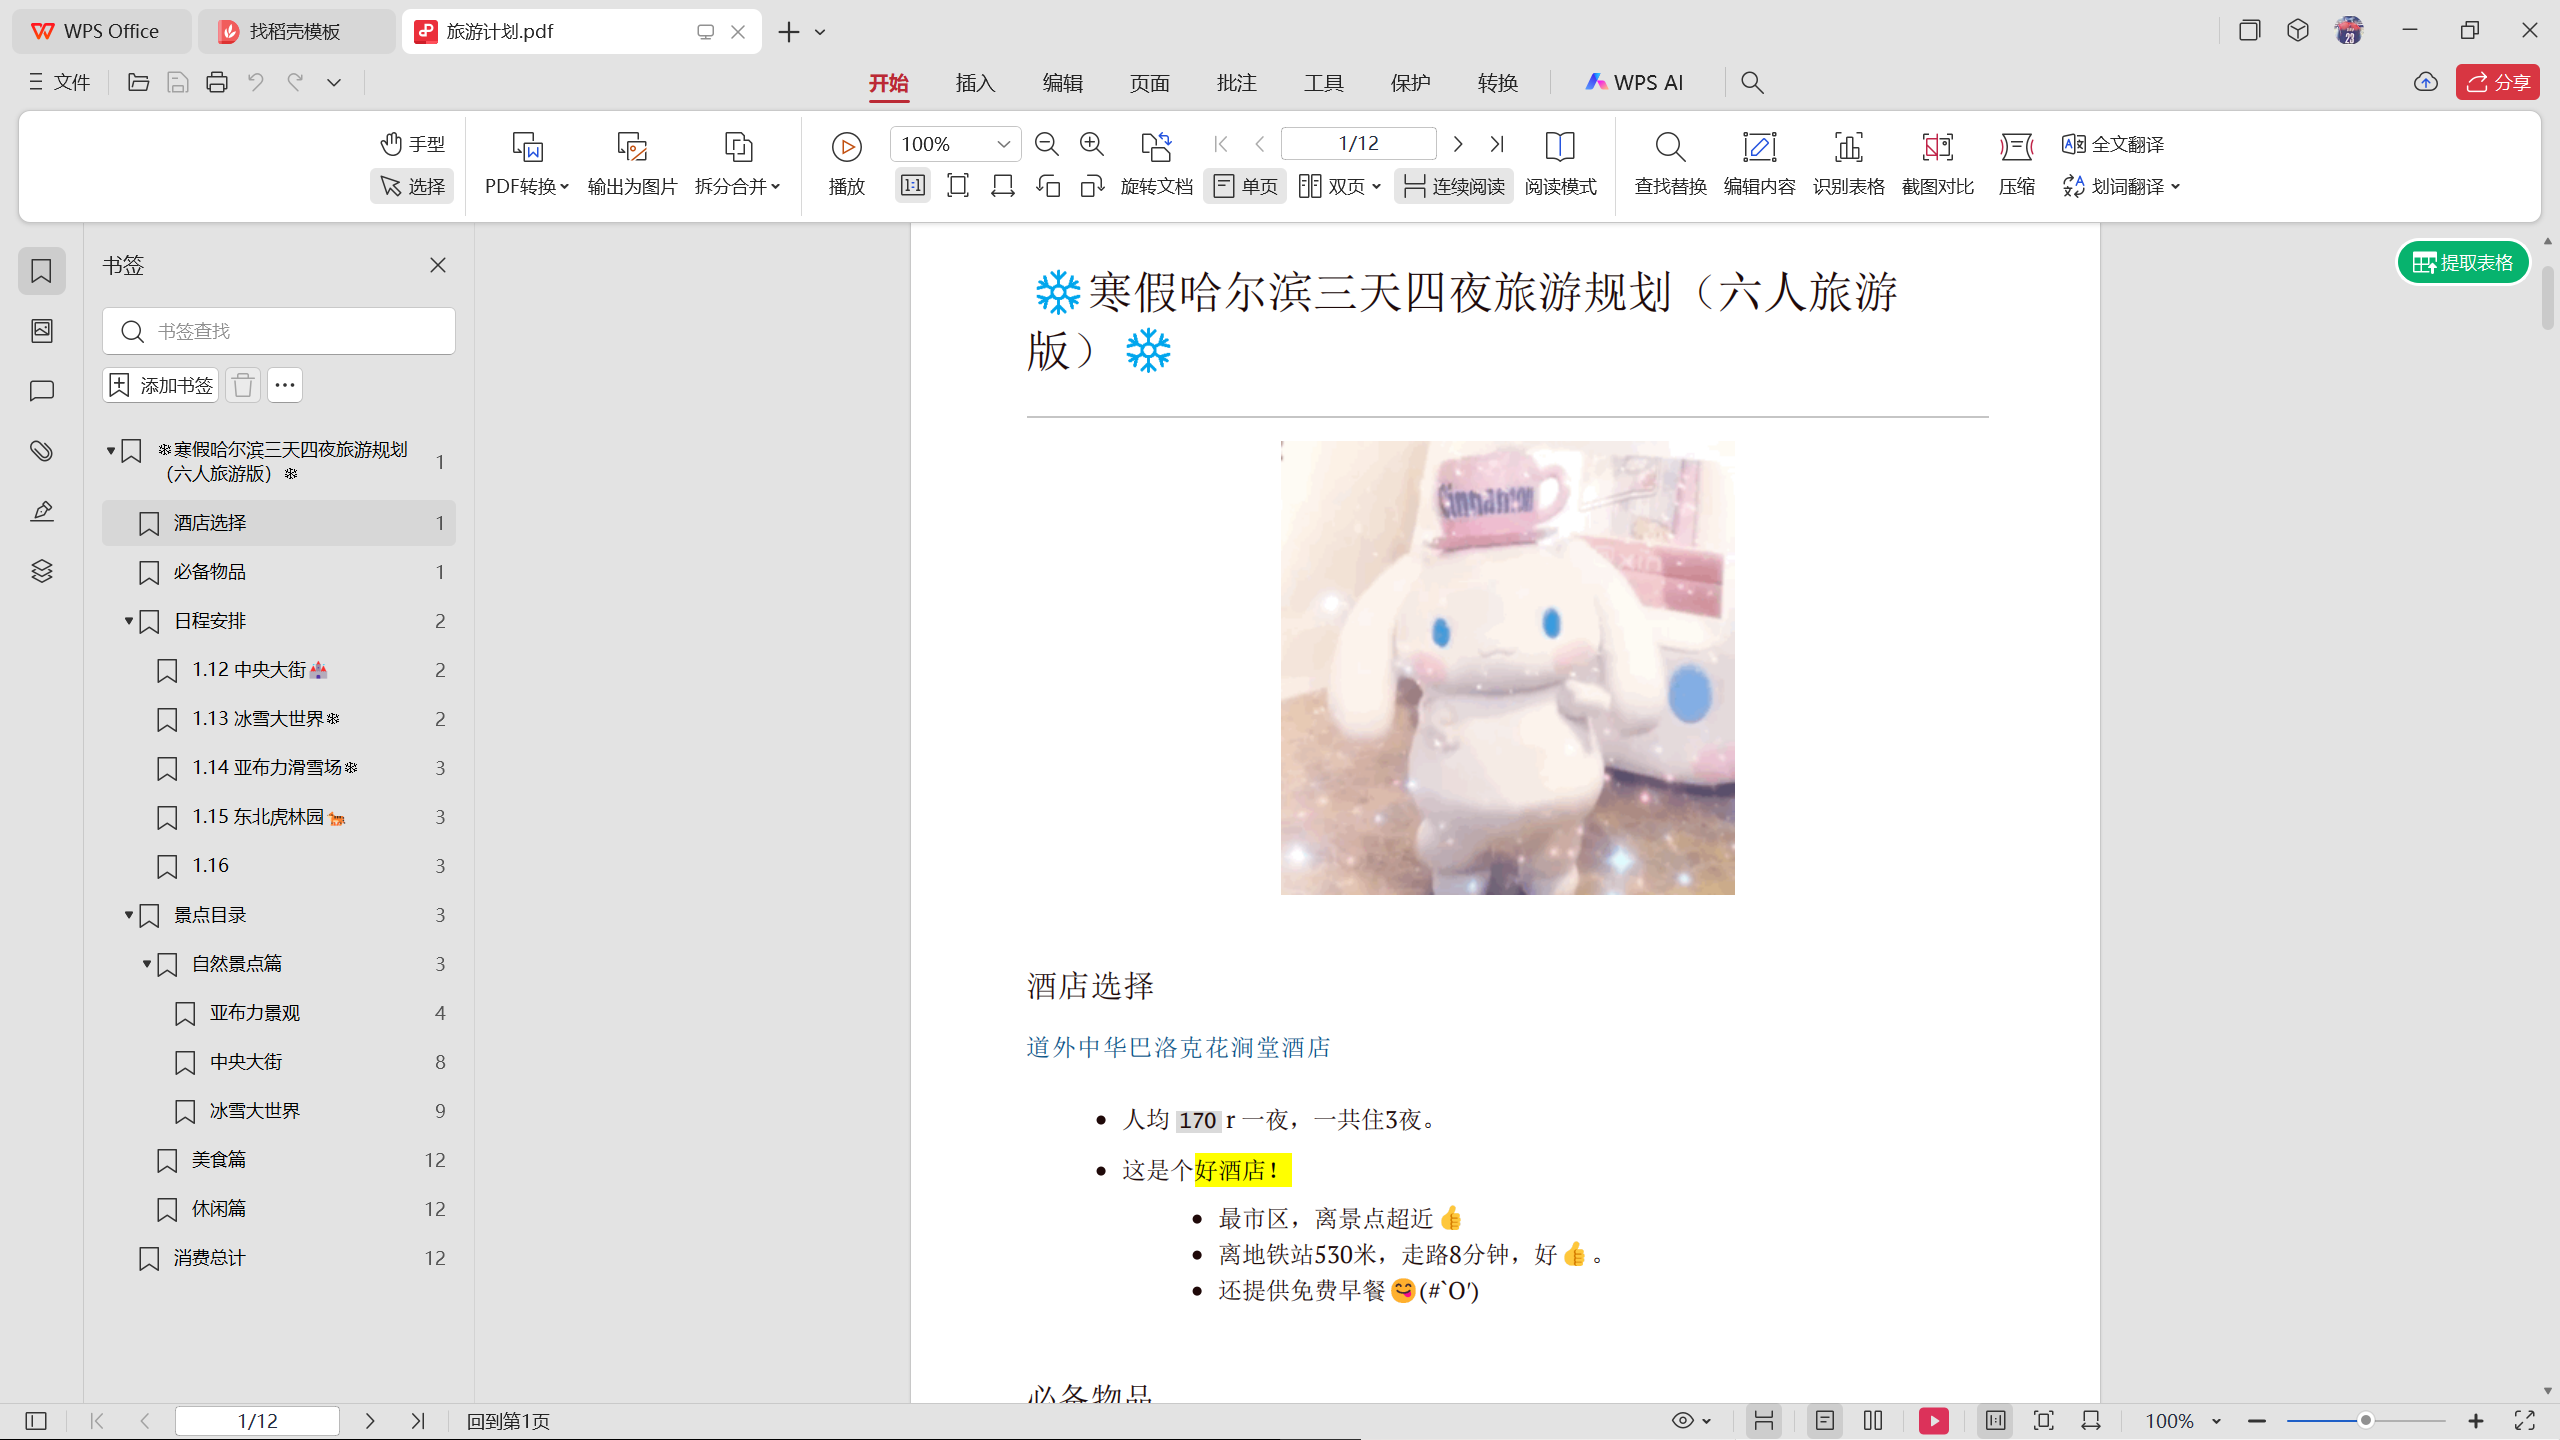Click the print icon in toolbar
2560x1440 pixels.
tap(216, 82)
